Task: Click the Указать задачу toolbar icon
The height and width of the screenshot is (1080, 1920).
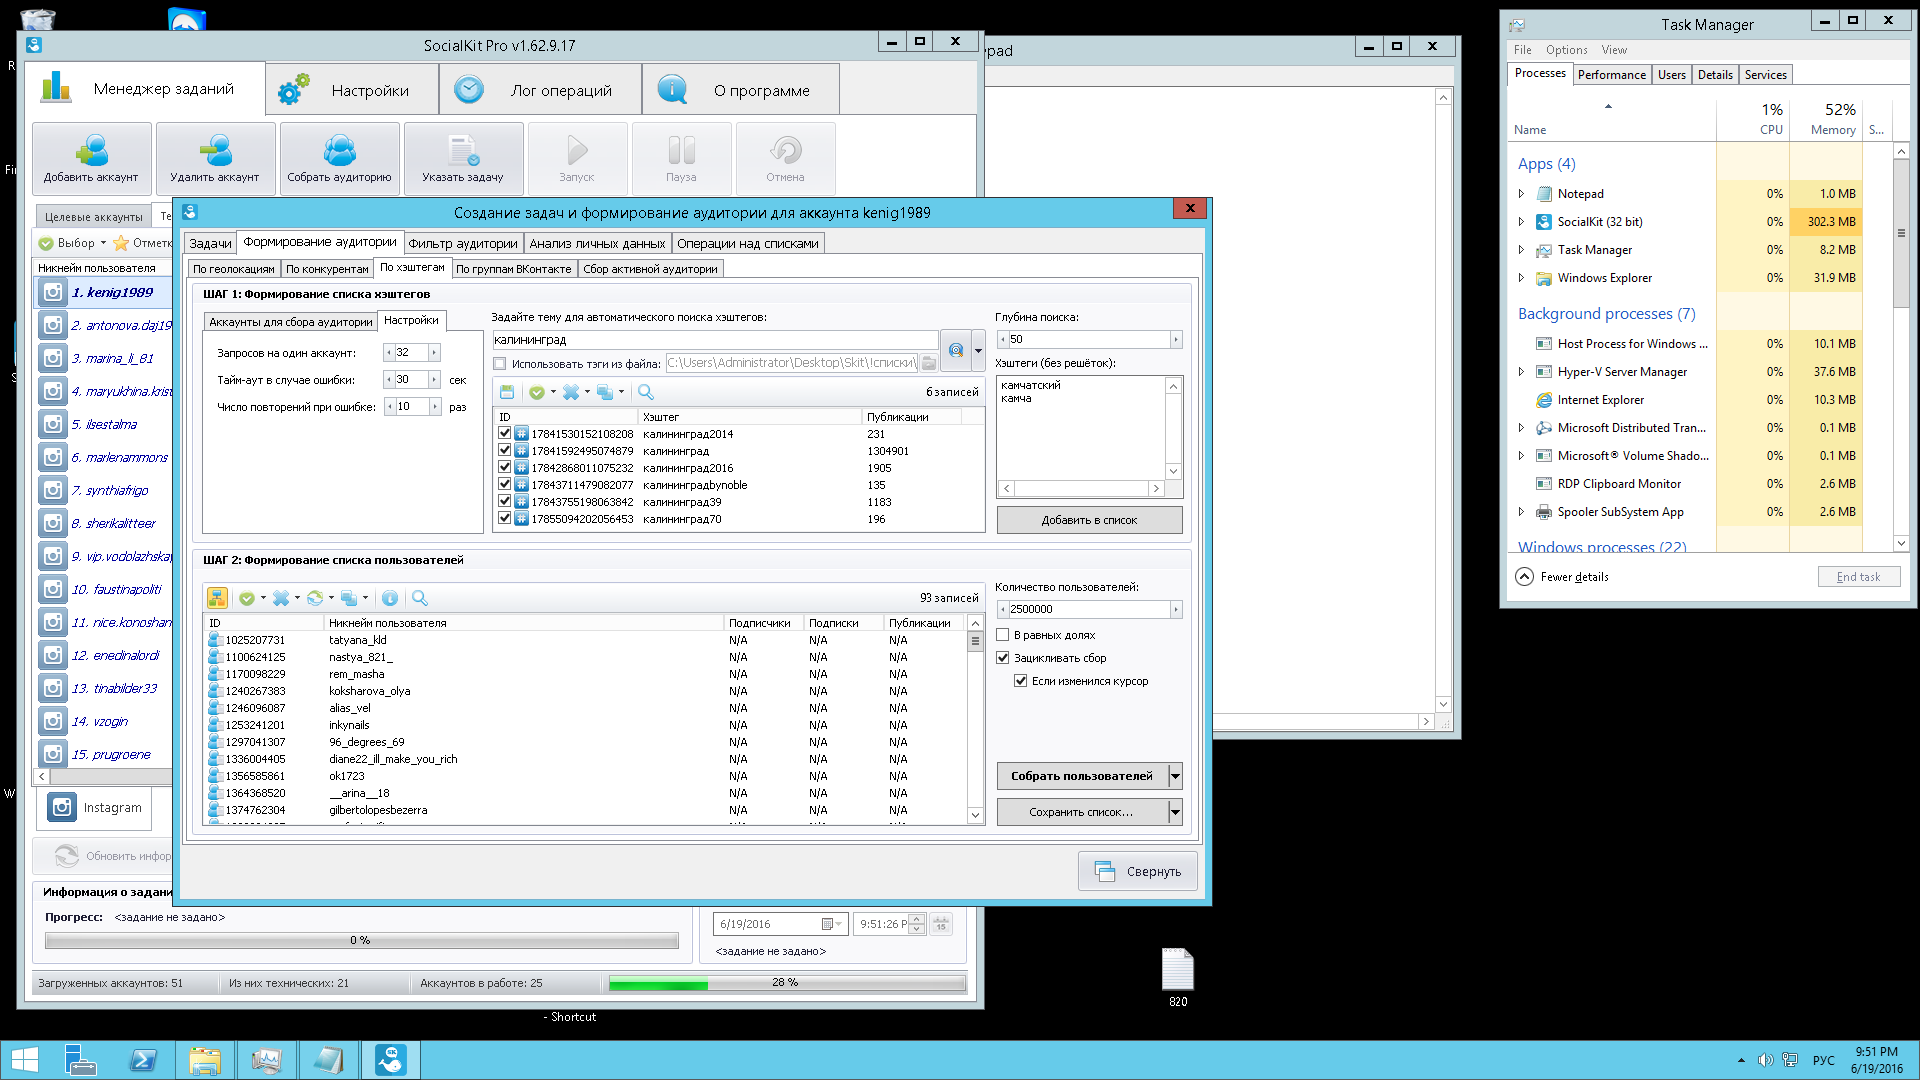Action: click(463, 158)
